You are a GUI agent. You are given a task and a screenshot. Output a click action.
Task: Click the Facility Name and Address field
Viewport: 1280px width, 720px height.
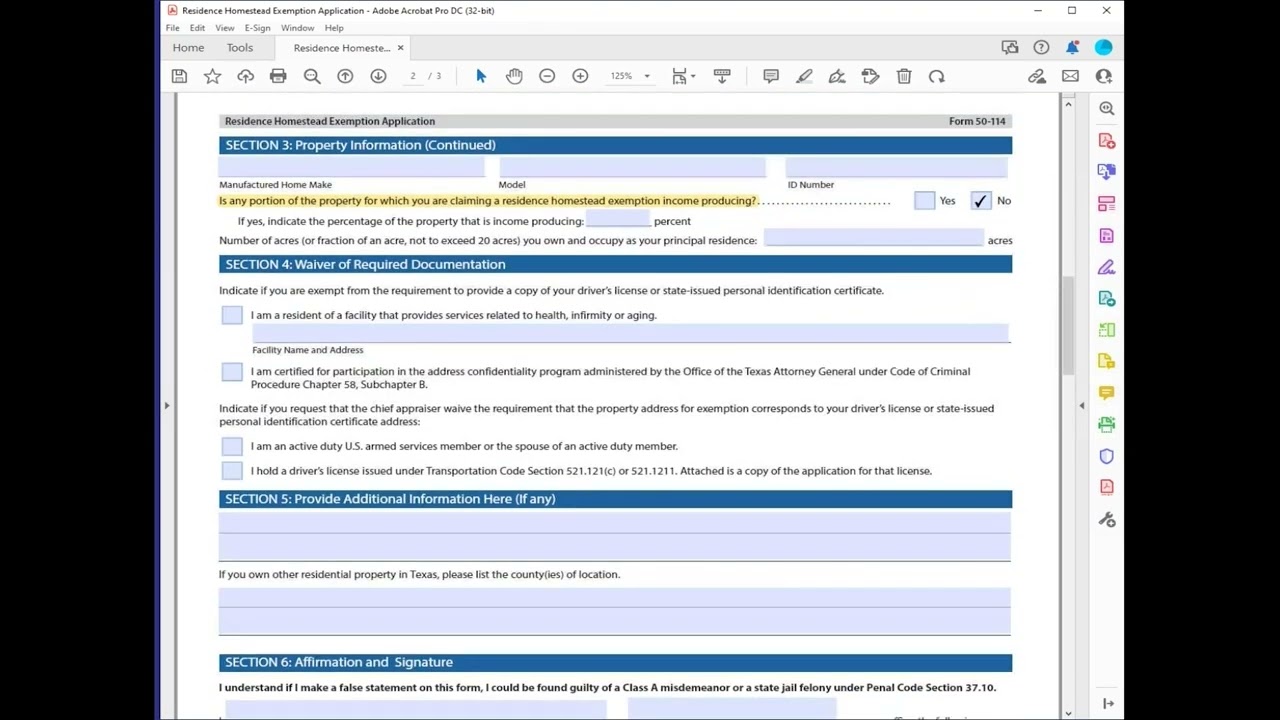[631, 334]
